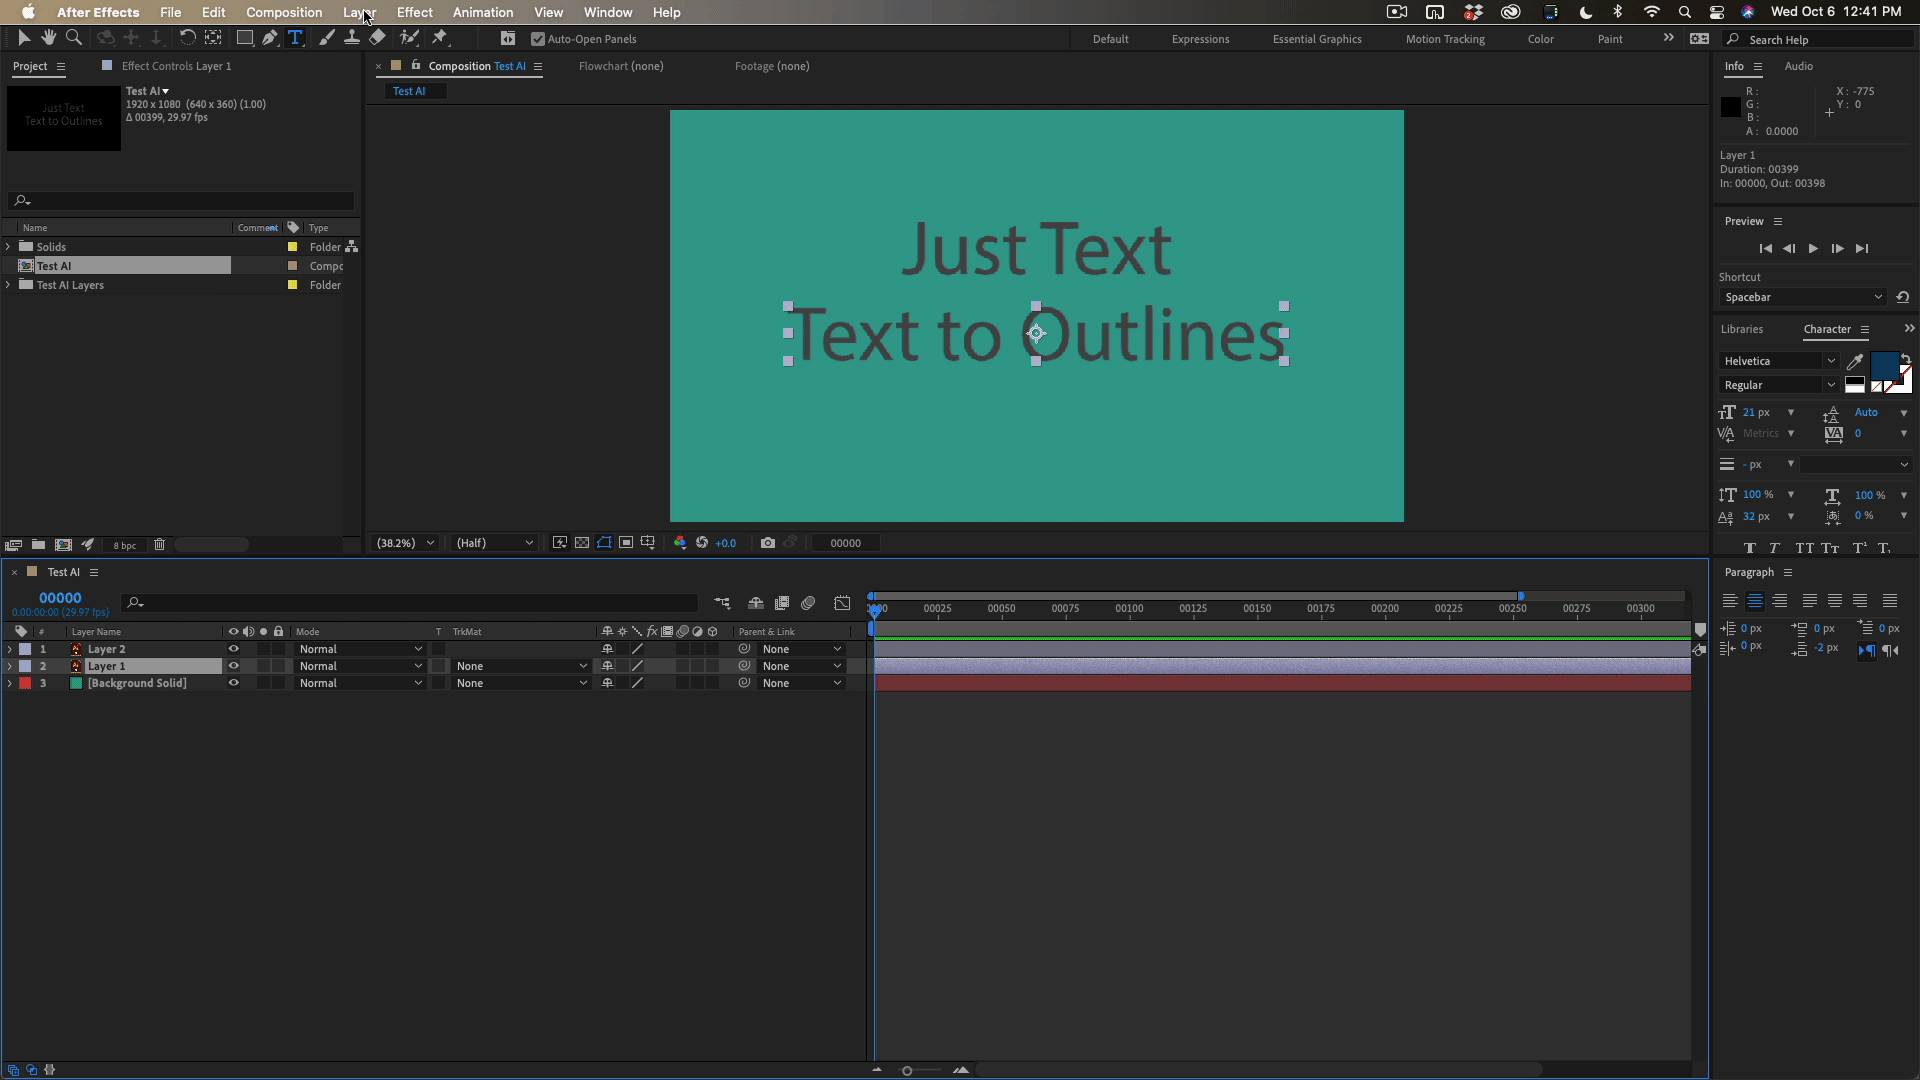The height and width of the screenshot is (1080, 1920).
Task: Select the Pen tool
Action: coord(270,38)
